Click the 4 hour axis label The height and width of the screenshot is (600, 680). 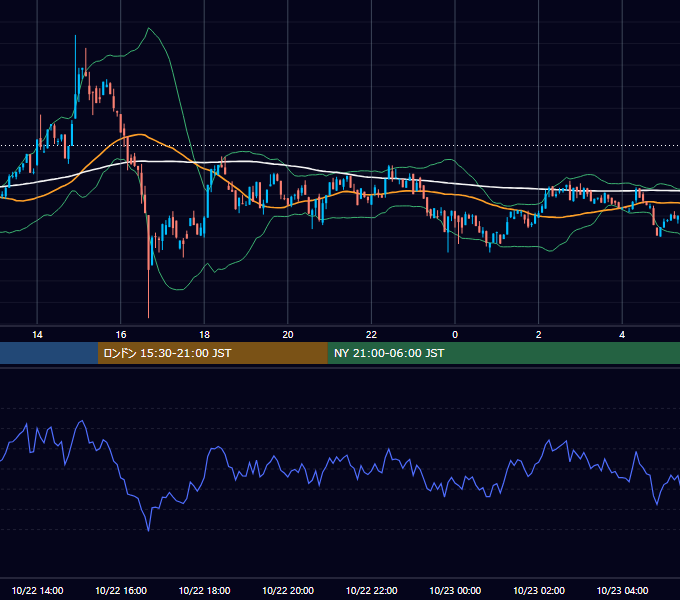pos(622,335)
